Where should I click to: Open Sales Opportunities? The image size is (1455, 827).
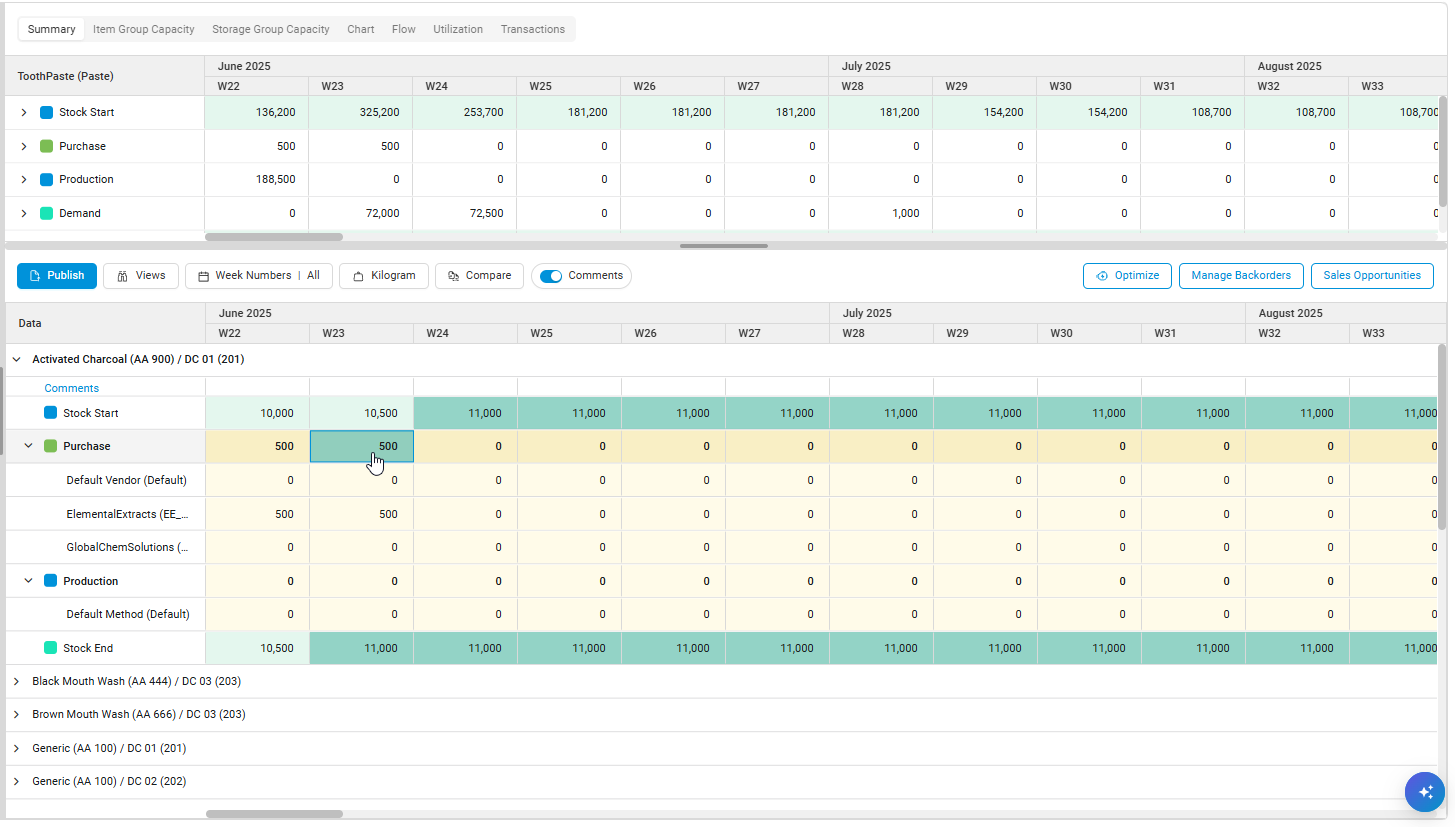click(x=1372, y=276)
